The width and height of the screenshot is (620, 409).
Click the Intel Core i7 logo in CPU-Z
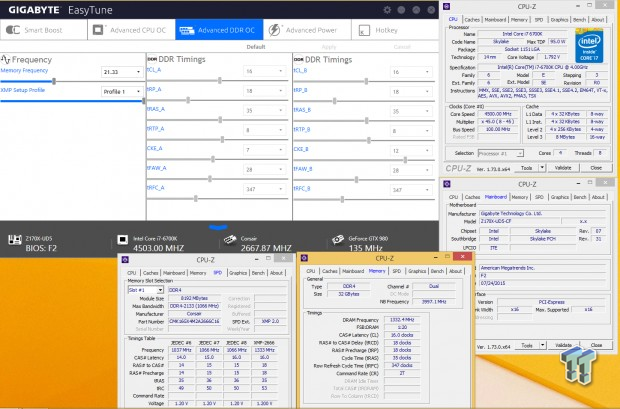pos(589,45)
